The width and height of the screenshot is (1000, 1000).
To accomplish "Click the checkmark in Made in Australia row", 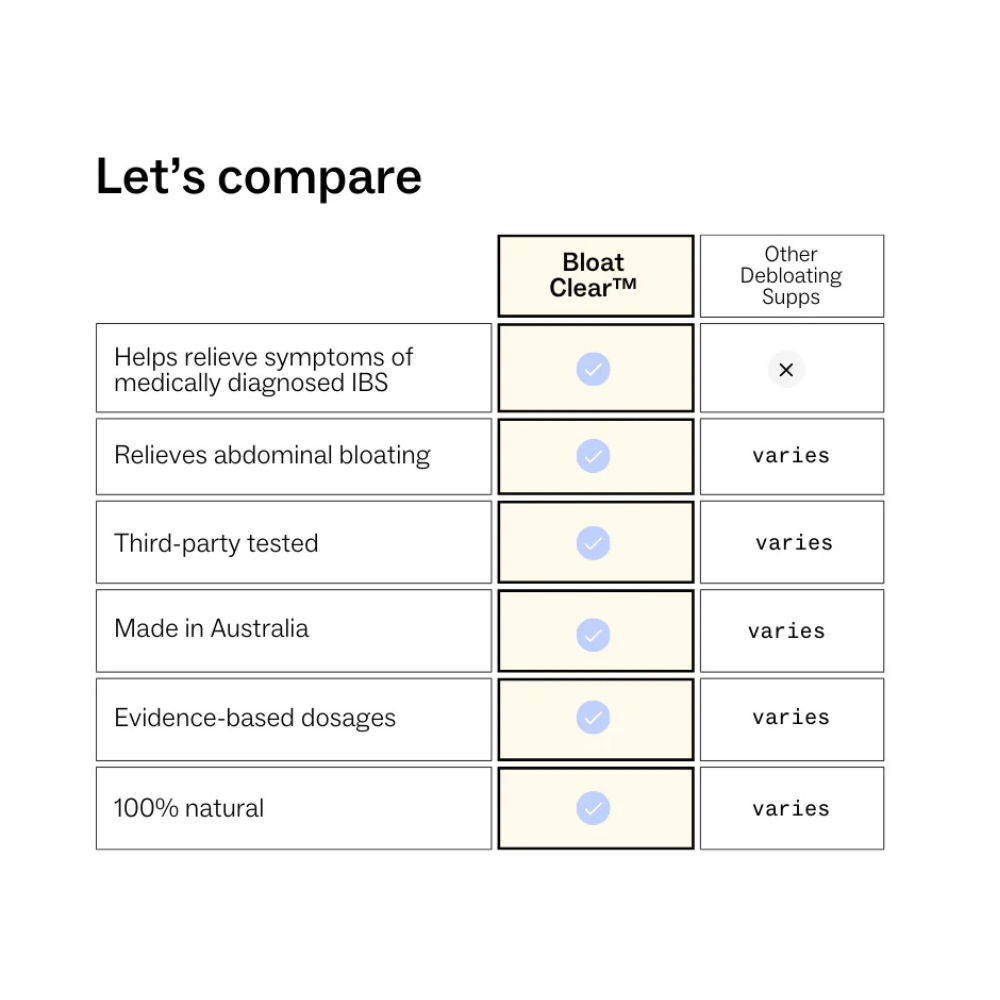I will tap(593, 635).
